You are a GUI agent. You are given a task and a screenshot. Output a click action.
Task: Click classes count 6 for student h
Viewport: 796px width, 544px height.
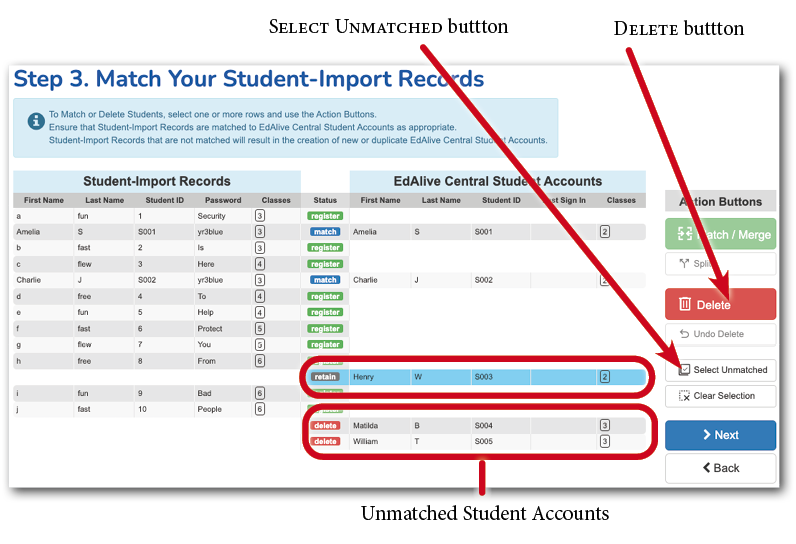tap(259, 361)
